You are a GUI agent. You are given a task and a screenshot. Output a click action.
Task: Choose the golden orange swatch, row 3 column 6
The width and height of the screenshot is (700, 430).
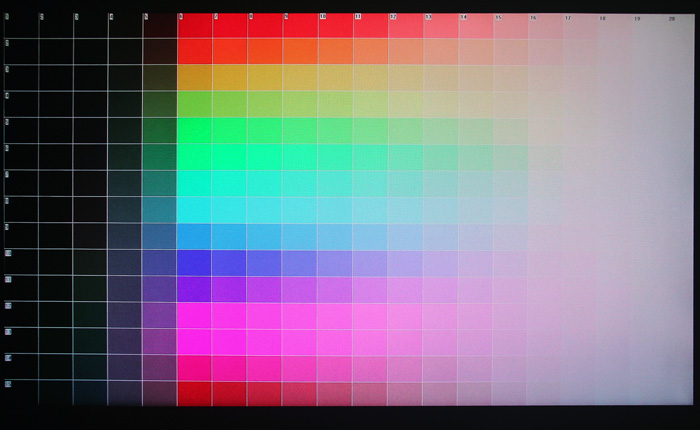tap(195, 78)
